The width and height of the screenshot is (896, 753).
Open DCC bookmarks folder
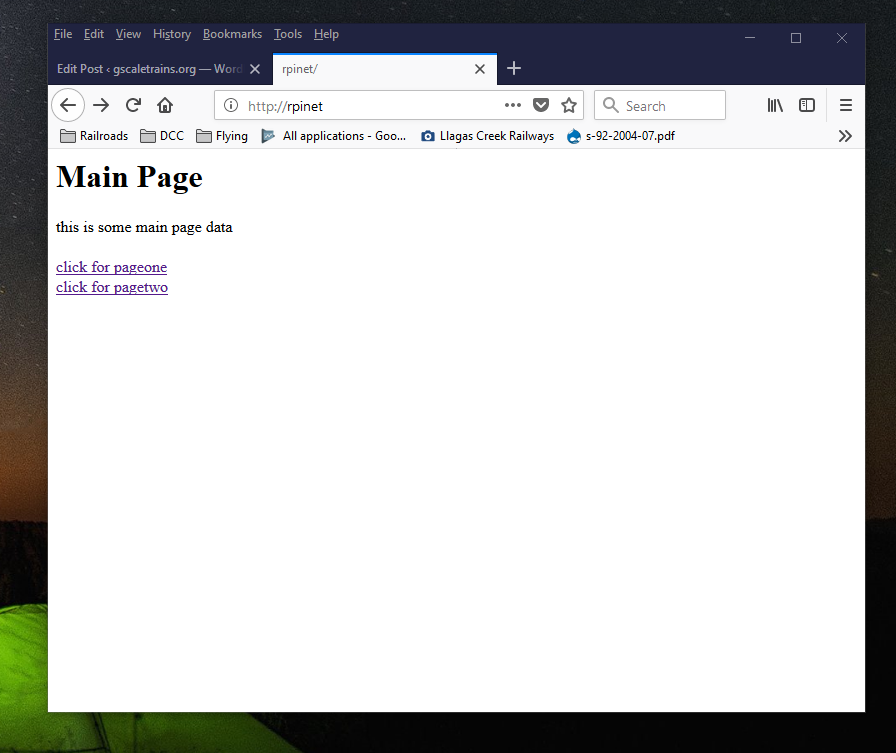[162, 136]
